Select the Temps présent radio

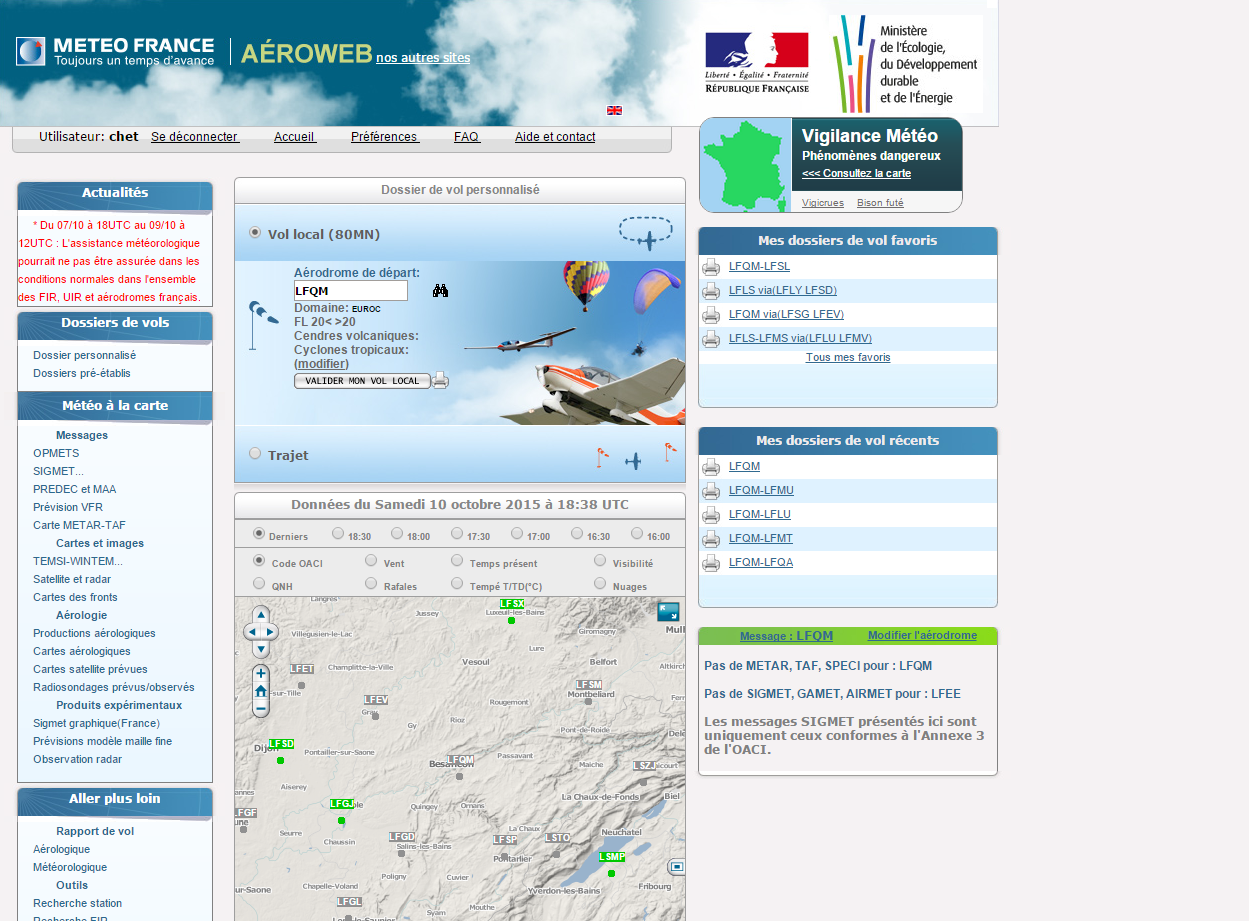[x=458, y=561]
